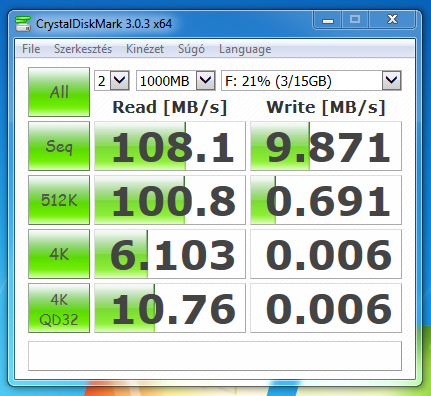This screenshot has width=431, height=396.
Task: Click the 4K read result 6.103
Action: (170, 254)
